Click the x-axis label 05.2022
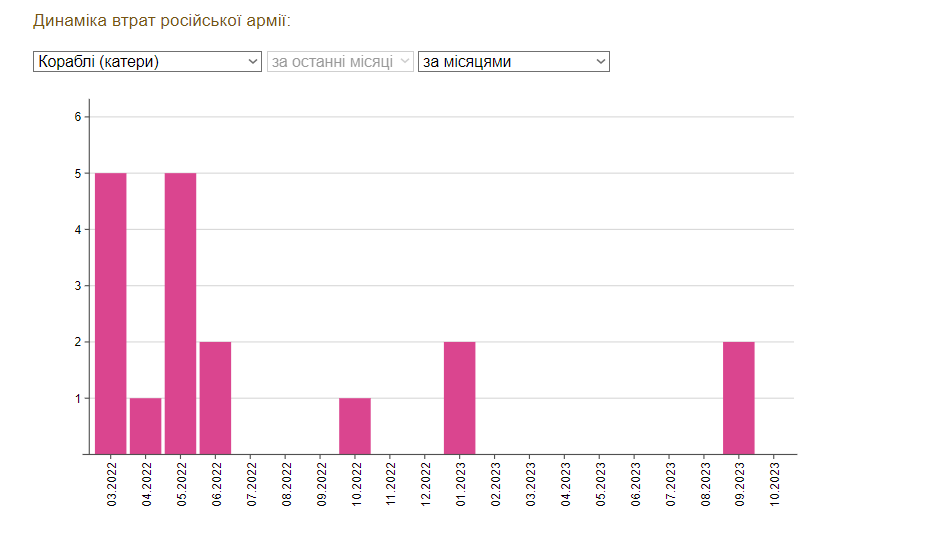The width and height of the screenshot is (929, 545). tap(182, 485)
